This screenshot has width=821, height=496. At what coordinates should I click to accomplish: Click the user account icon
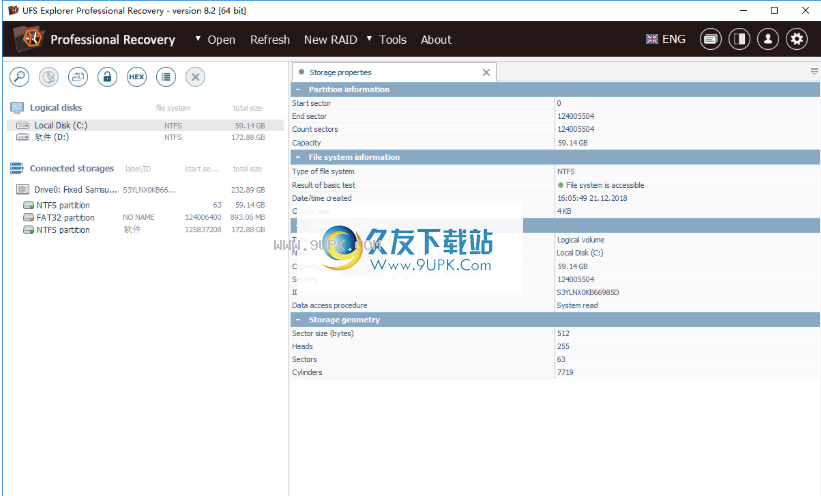(768, 39)
